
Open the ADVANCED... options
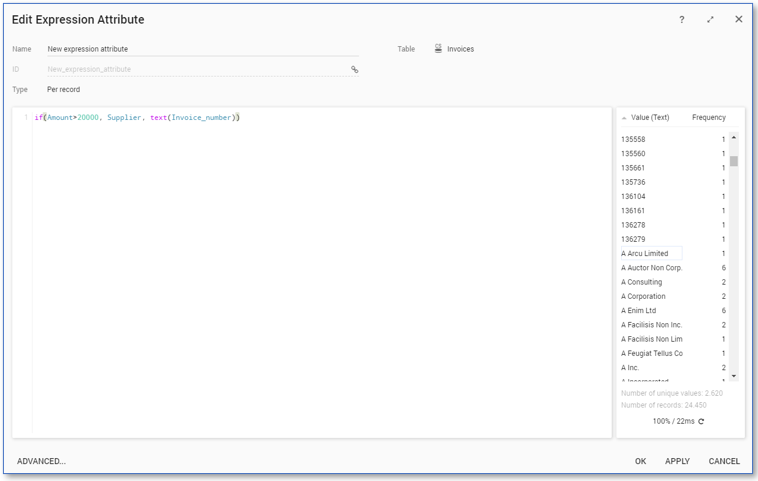41,461
